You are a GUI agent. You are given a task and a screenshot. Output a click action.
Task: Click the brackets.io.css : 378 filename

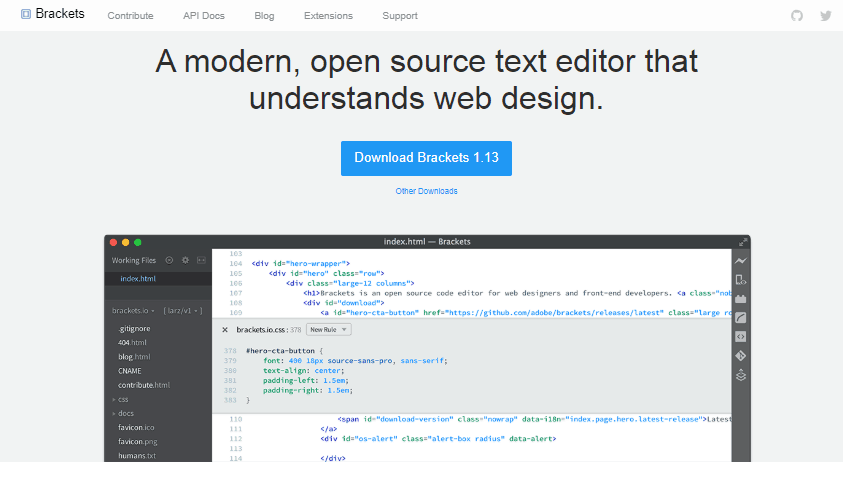click(269, 330)
